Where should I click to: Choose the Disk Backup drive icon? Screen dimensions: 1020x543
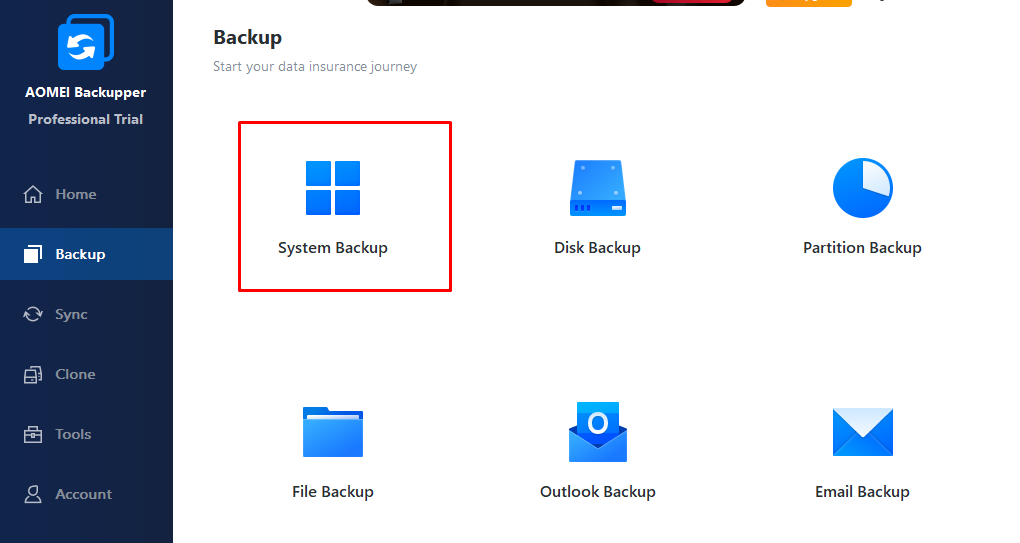pyautogui.click(x=598, y=188)
